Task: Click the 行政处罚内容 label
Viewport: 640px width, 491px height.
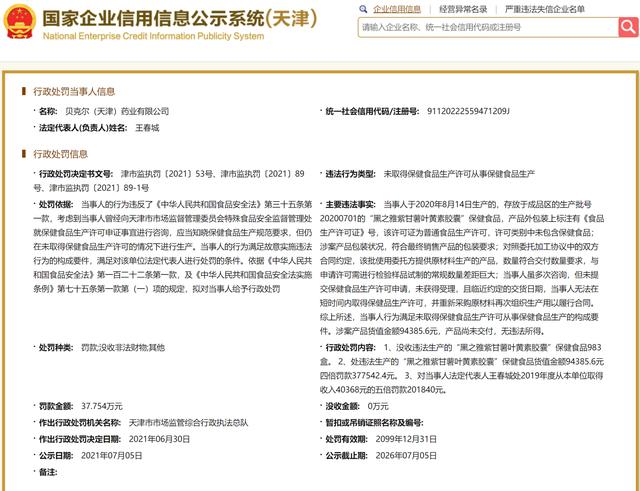Action: click(351, 347)
